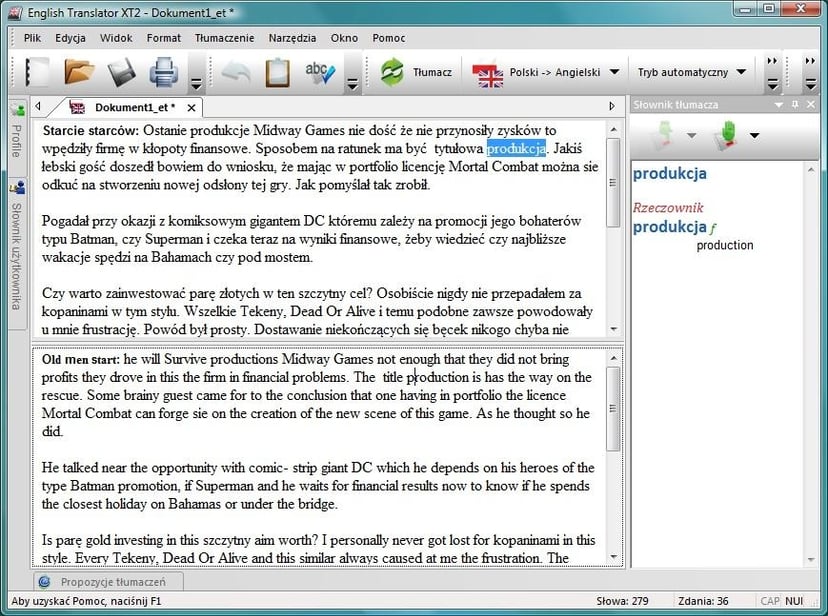Image resolution: width=828 pixels, height=616 pixels.
Task: Click the 'Rzeczownik' label in dictionary
Action: [x=668, y=207]
